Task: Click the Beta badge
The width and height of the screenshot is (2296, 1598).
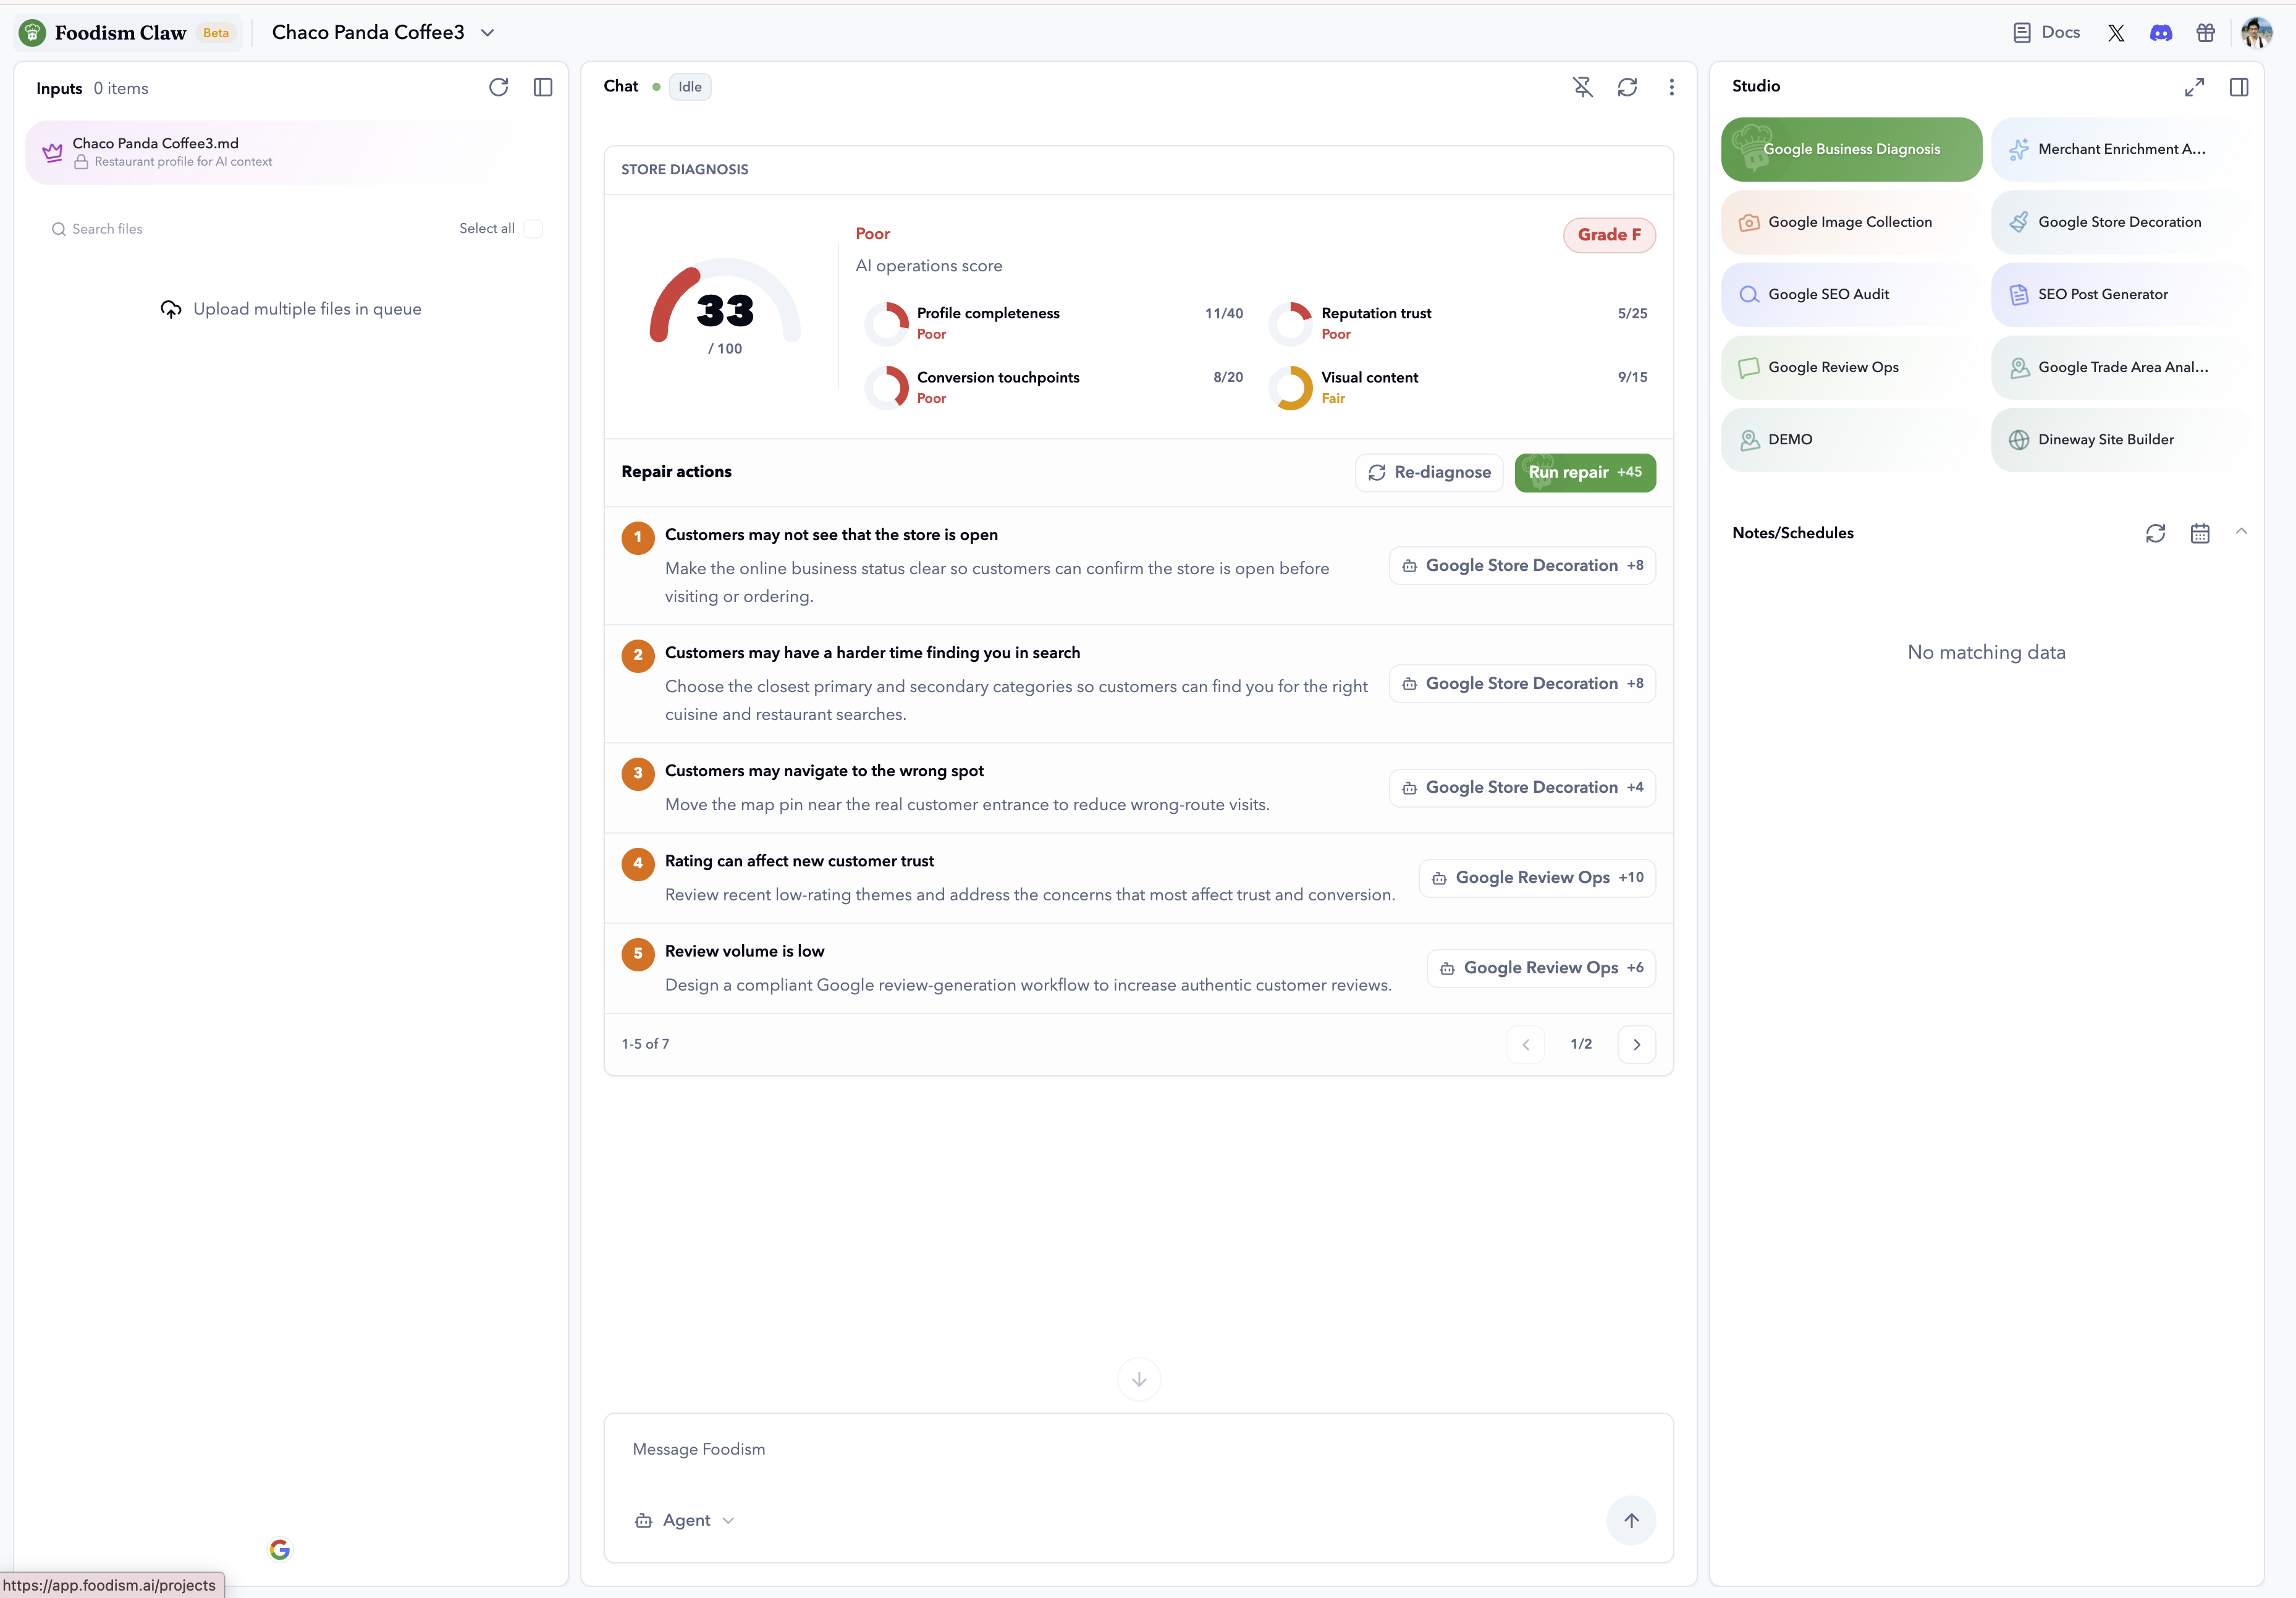Action: (x=215, y=33)
